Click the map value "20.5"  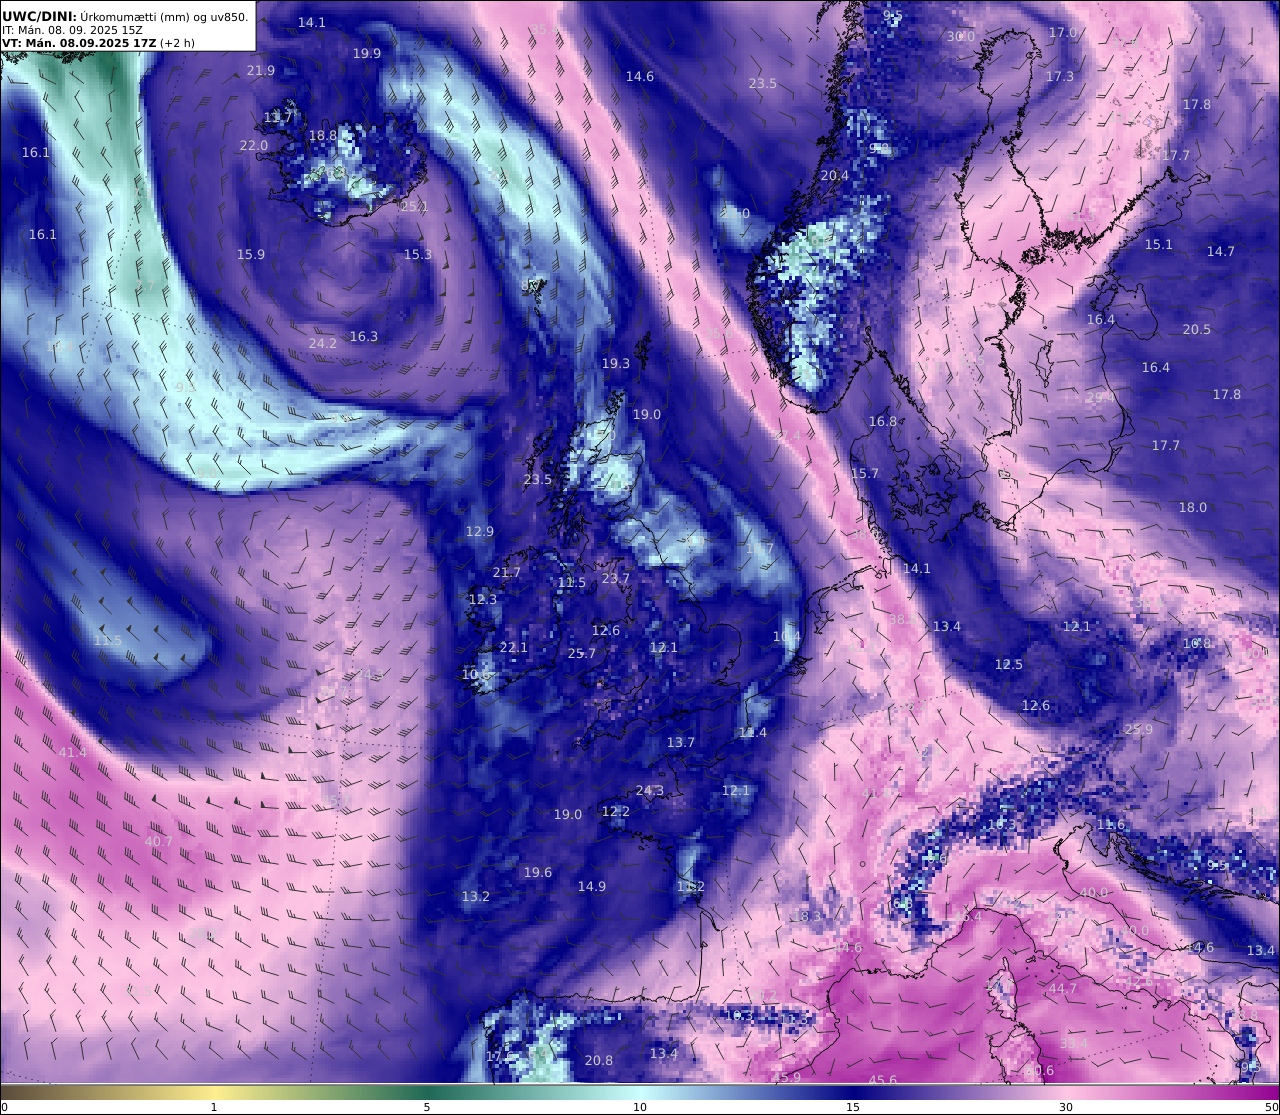(x=1197, y=330)
